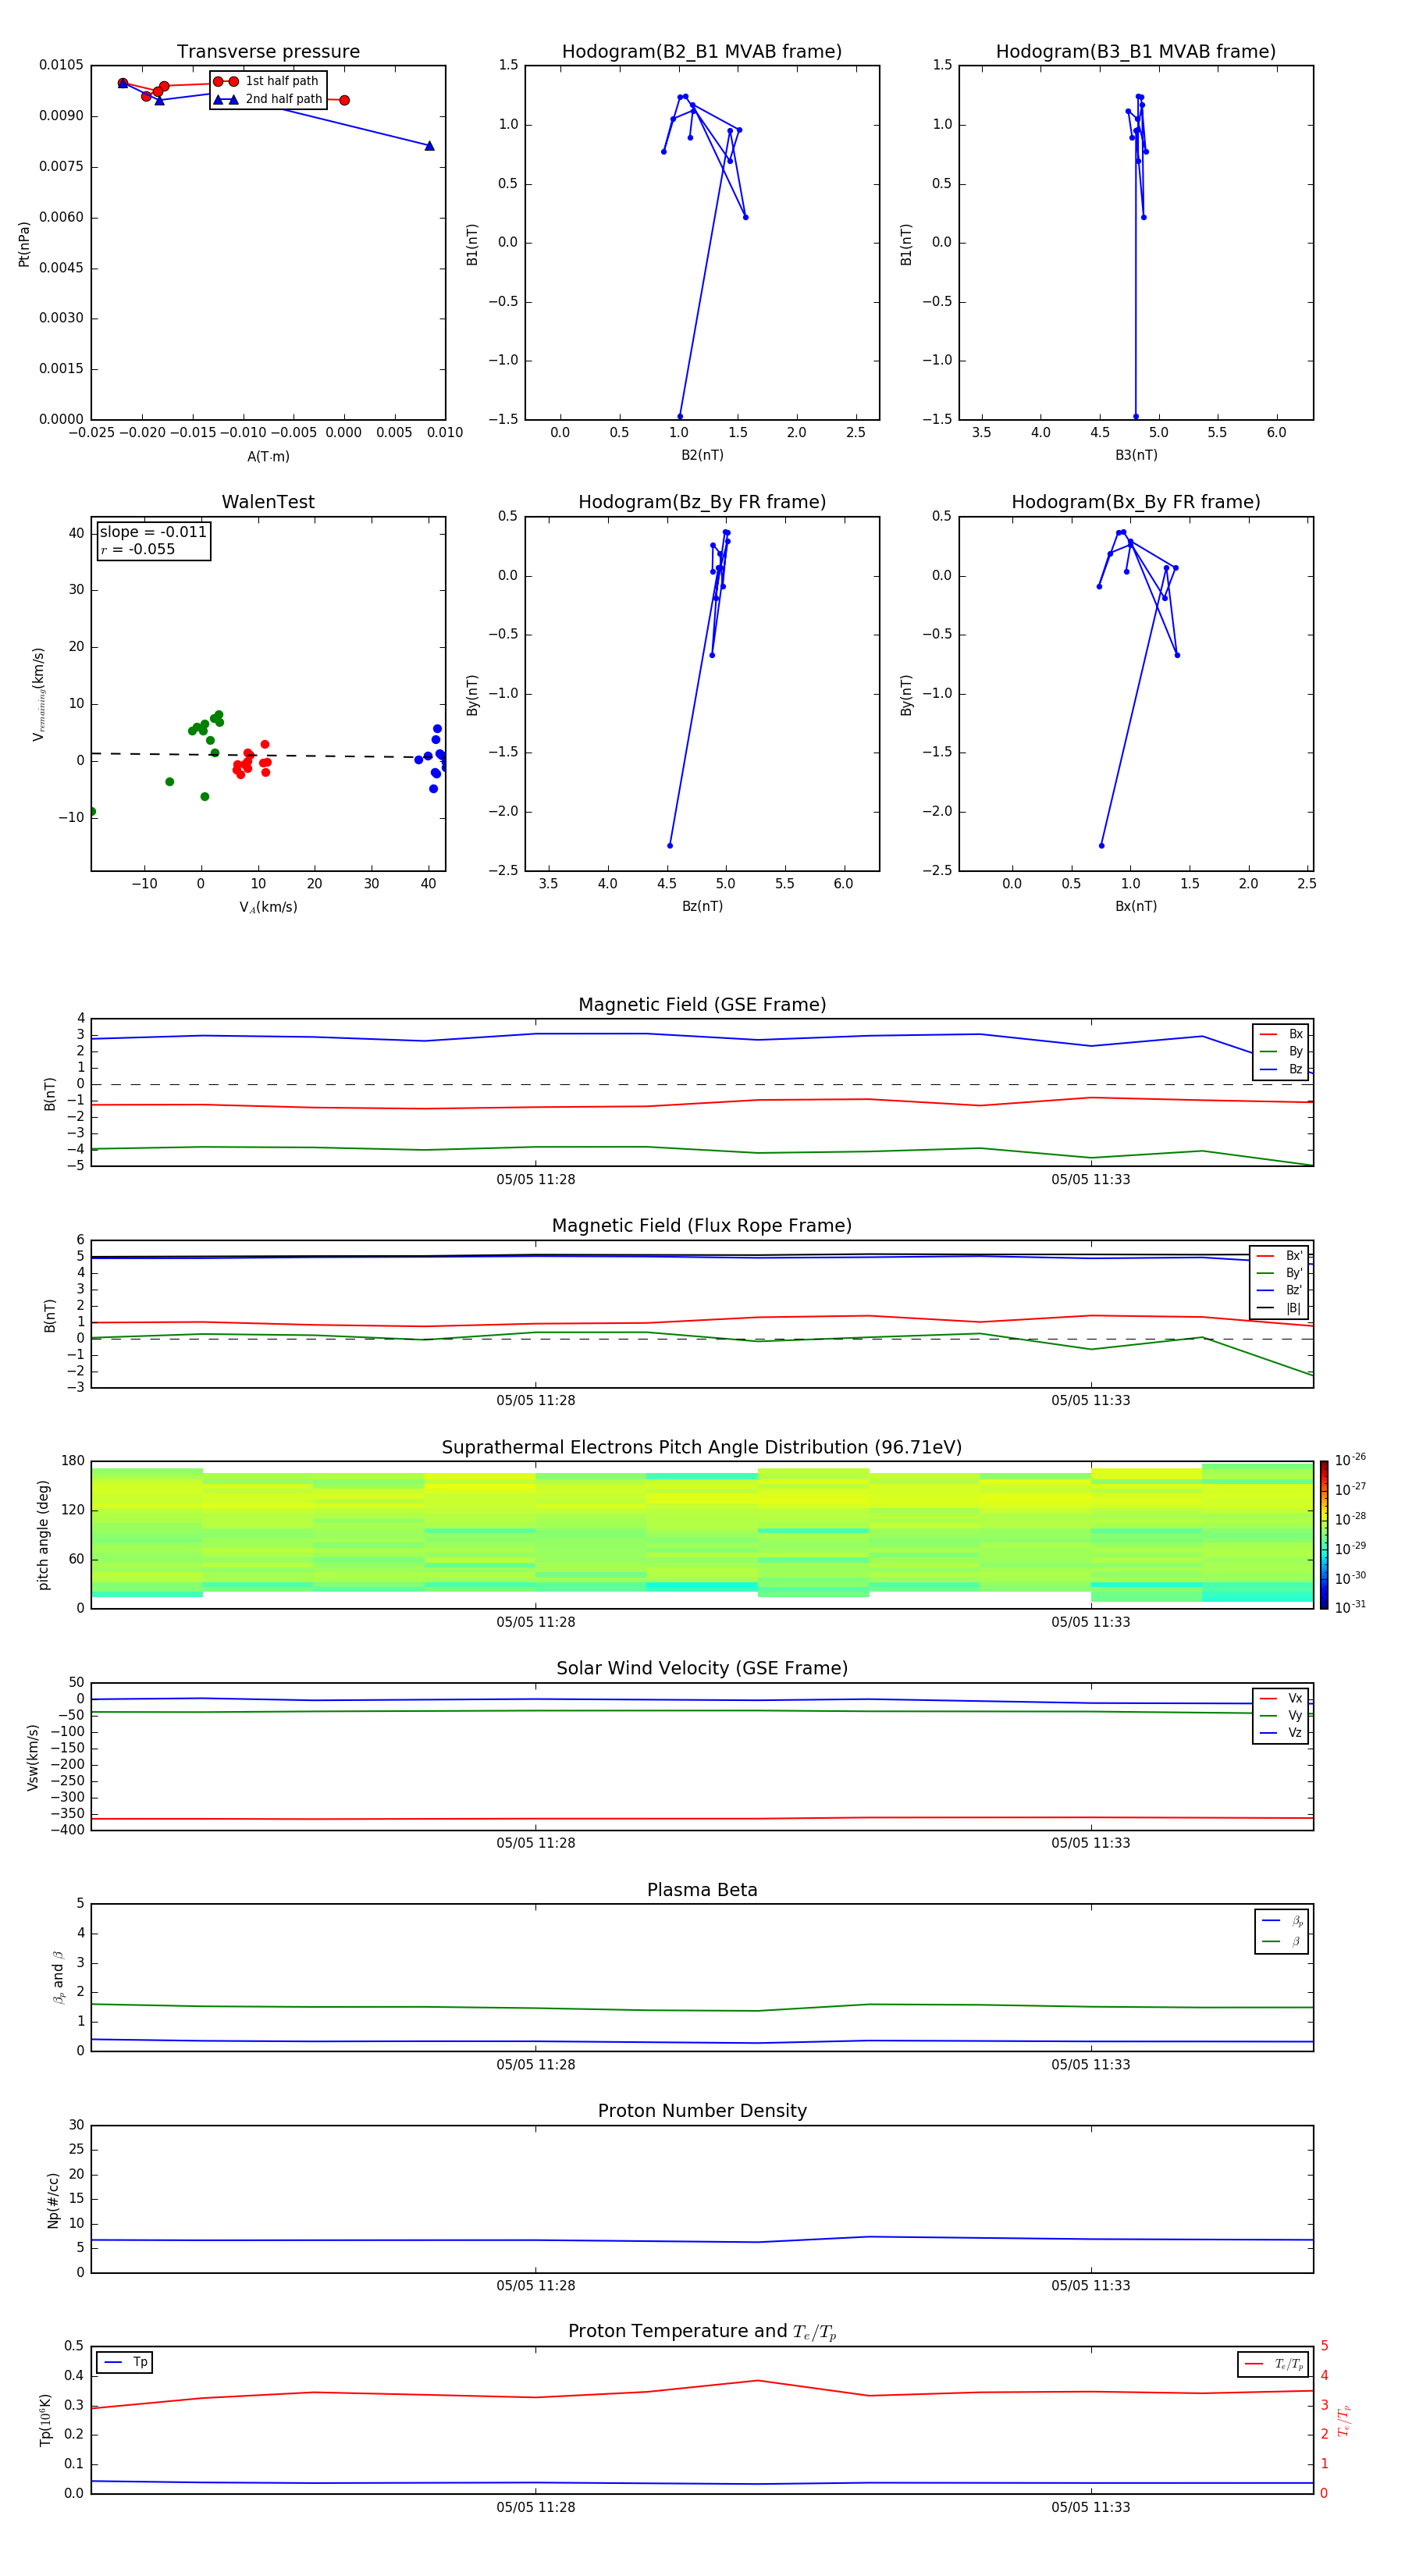
Task: Click the 'A(T·m)' x-axis label
Action: (x=268, y=456)
